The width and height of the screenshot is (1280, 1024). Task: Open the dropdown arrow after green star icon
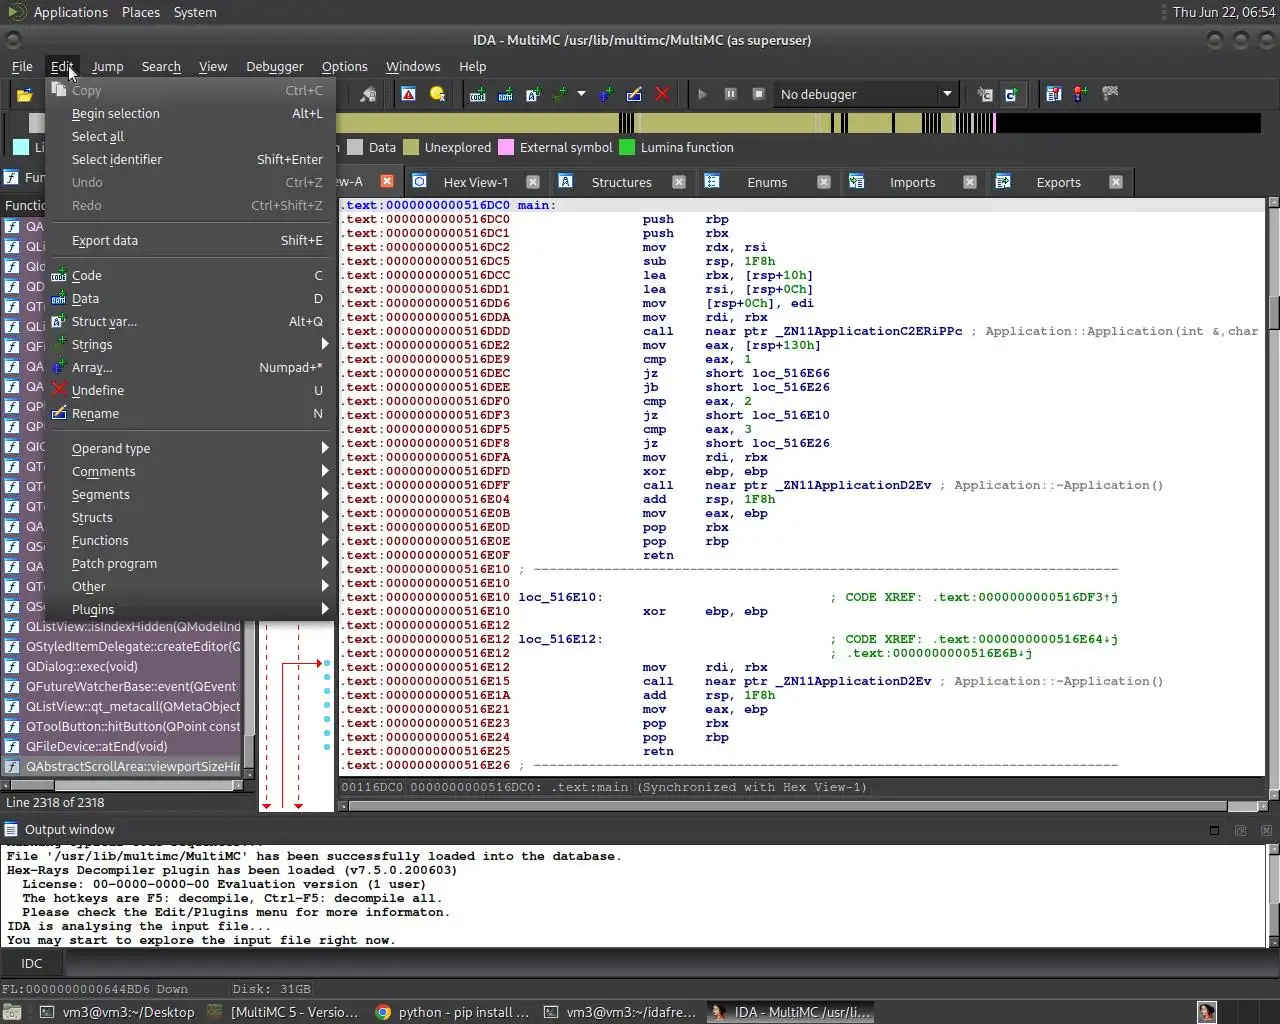click(581, 94)
